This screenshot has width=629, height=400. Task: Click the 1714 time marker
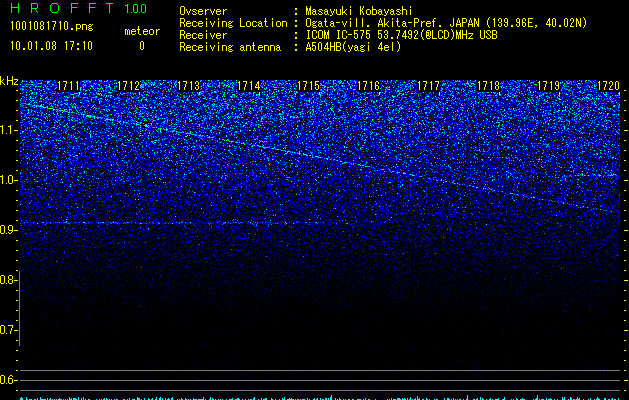(248, 86)
